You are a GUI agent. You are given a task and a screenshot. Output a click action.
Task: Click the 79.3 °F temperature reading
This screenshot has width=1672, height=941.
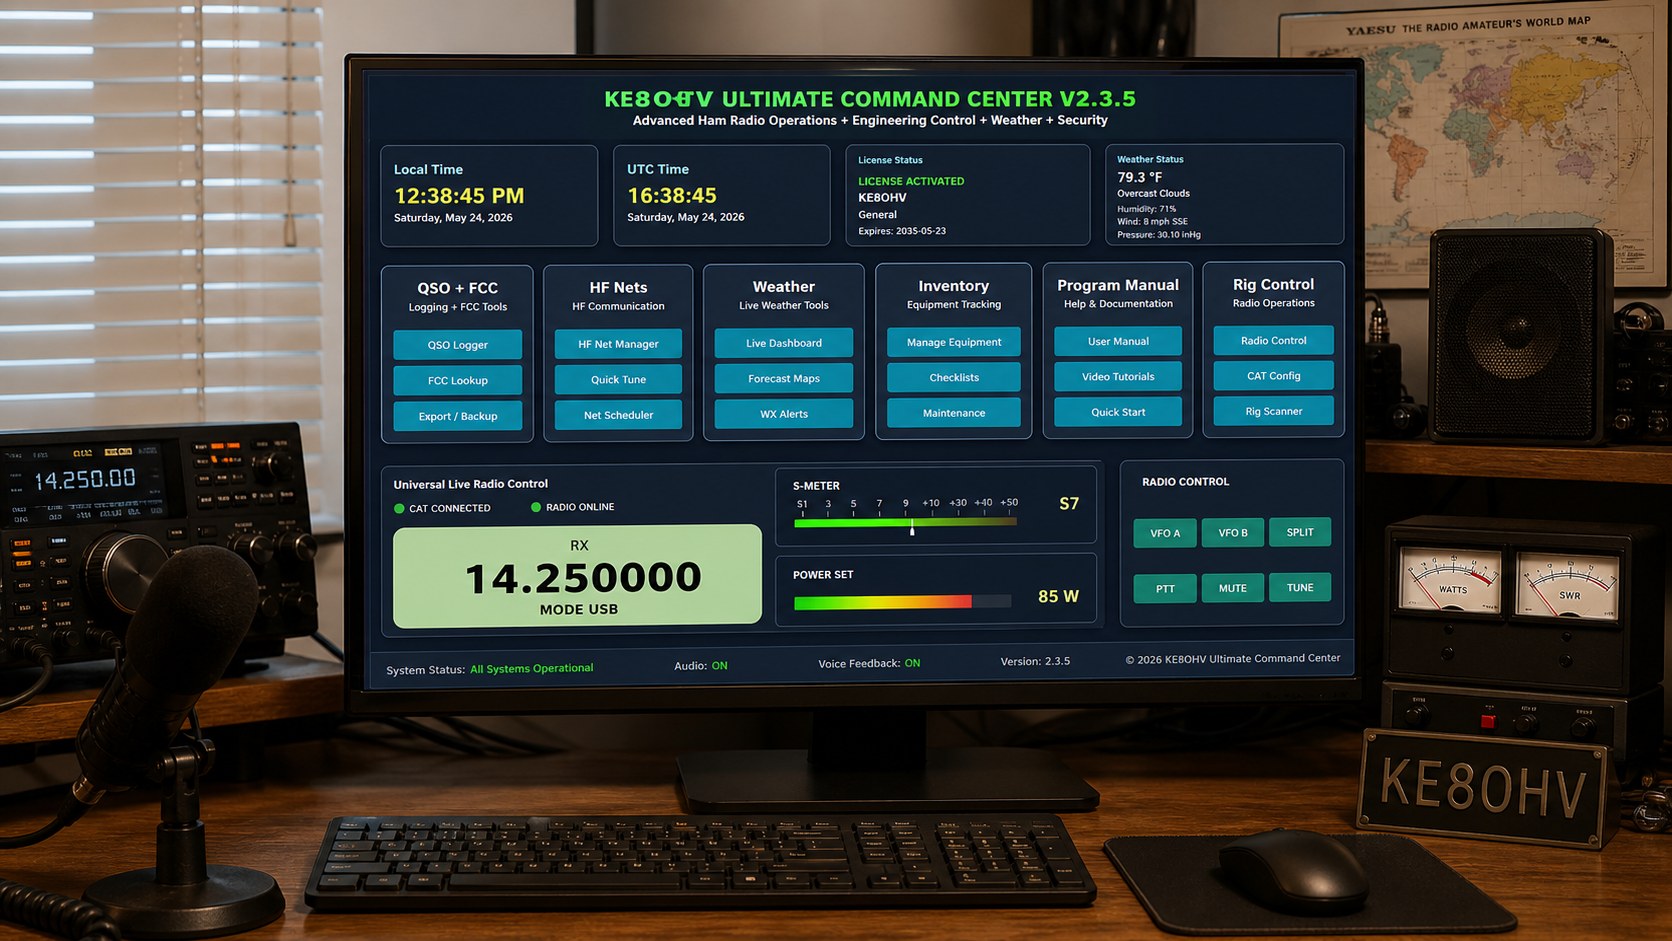1140,177
